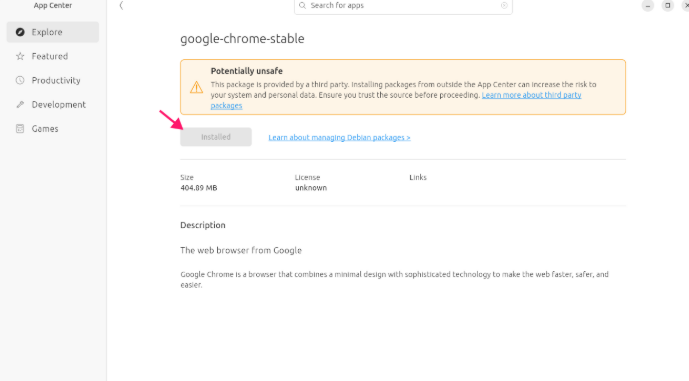Open Learn more about third party packages link
The height and width of the screenshot is (381, 689).
[x=396, y=100]
